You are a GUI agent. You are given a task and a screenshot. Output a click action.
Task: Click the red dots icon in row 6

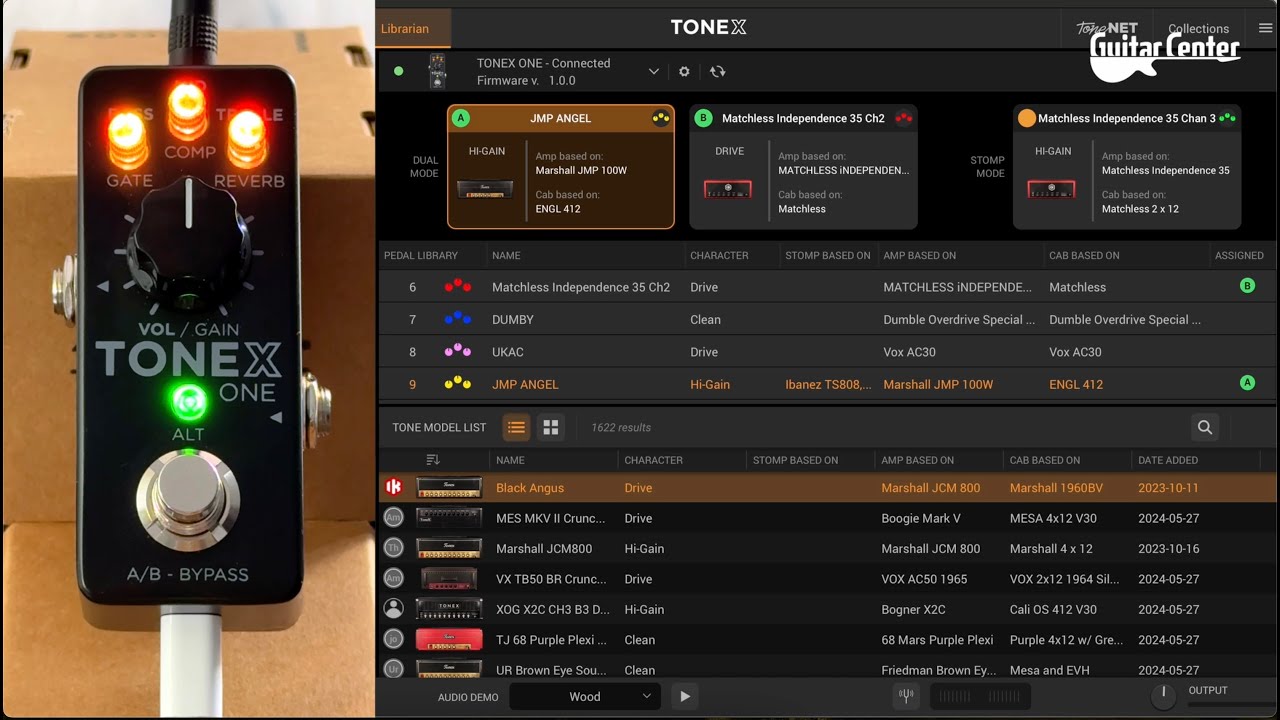(x=458, y=286)
